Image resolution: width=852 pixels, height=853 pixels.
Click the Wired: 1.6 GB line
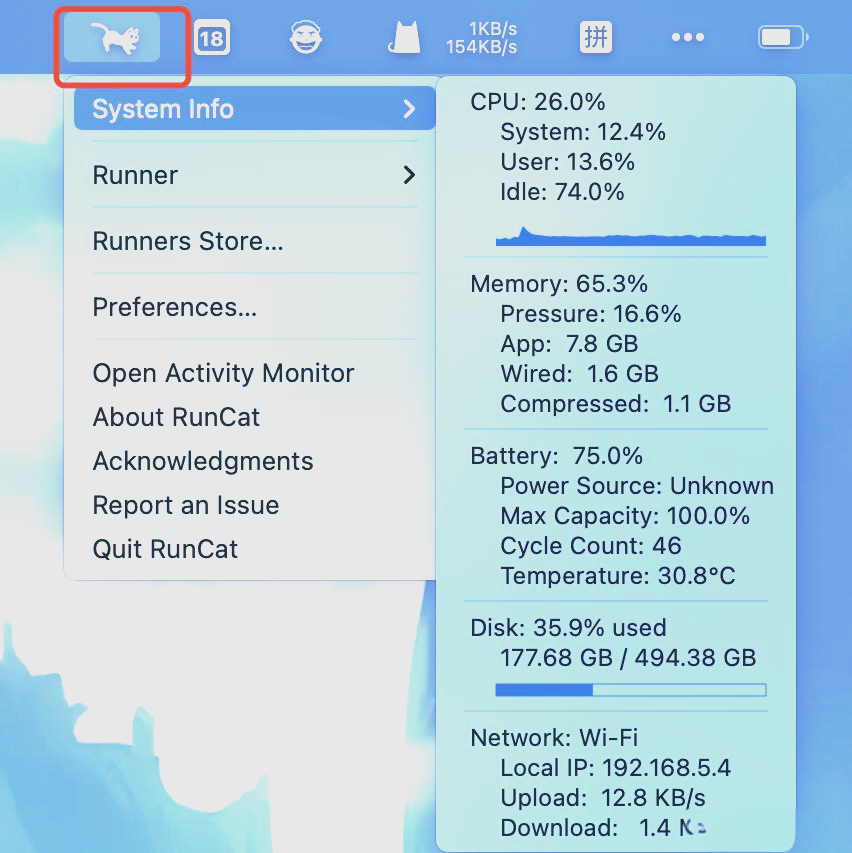579,373
